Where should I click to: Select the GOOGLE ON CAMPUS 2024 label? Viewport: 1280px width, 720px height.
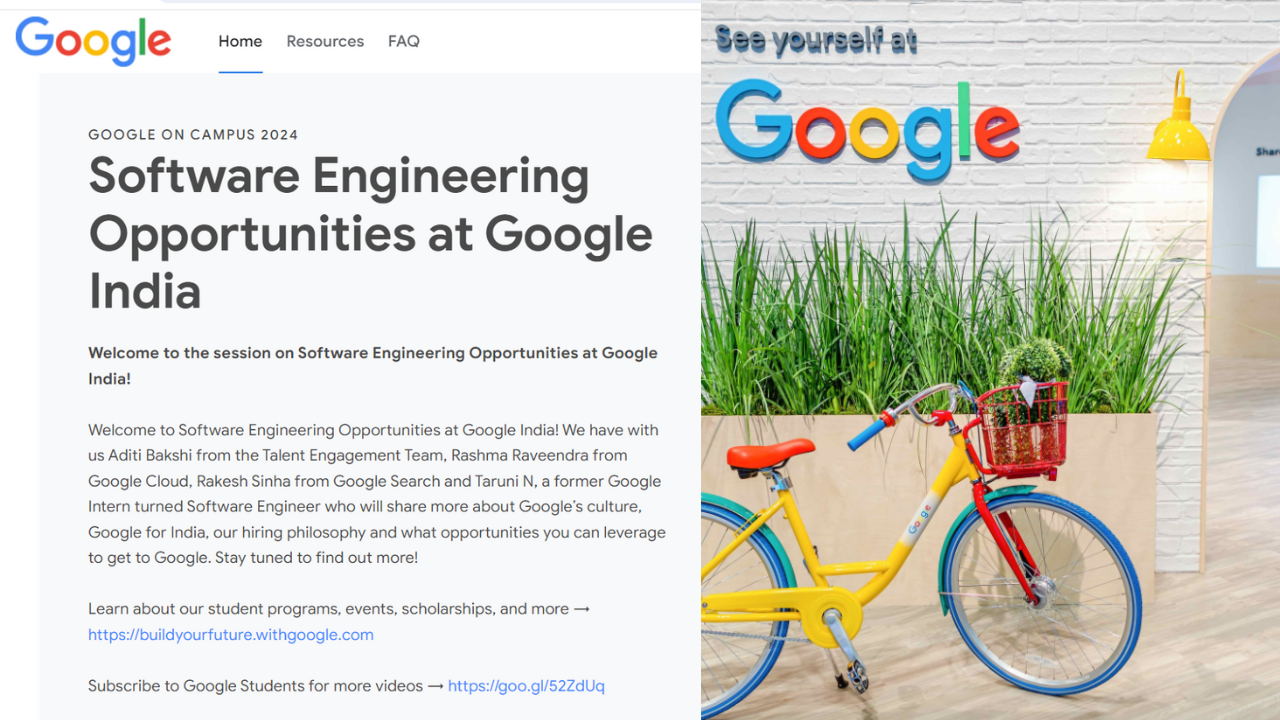(193, 135)
